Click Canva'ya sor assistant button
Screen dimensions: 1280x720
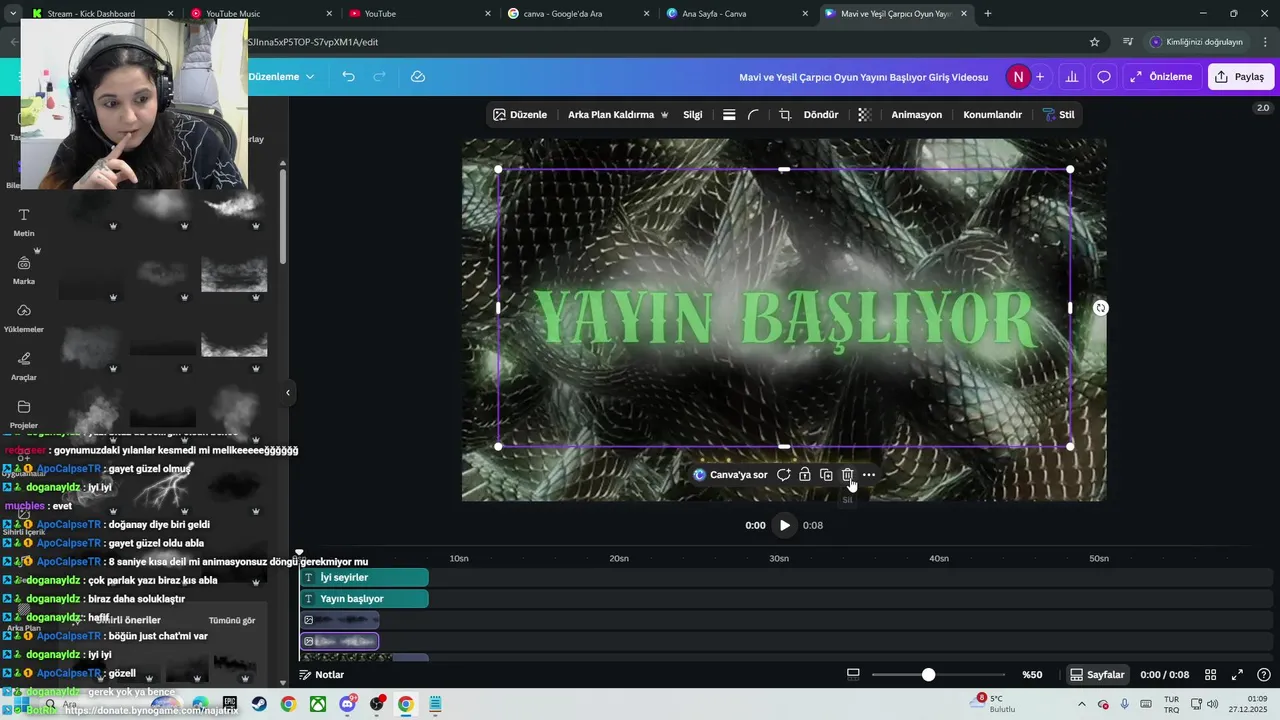pos(731,475)
